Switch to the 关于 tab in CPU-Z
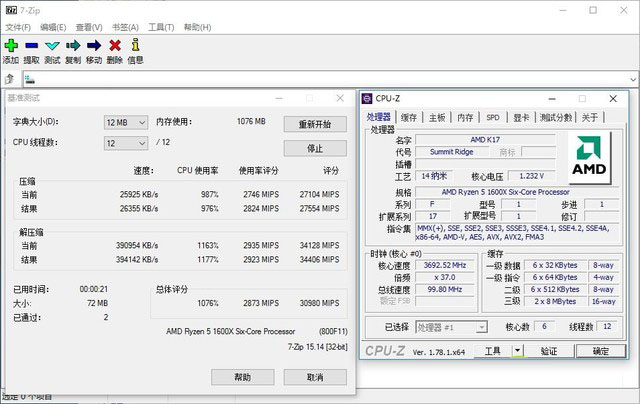This screenshot has width=640, height=404. pyautogui.click(x=590, y=118)
